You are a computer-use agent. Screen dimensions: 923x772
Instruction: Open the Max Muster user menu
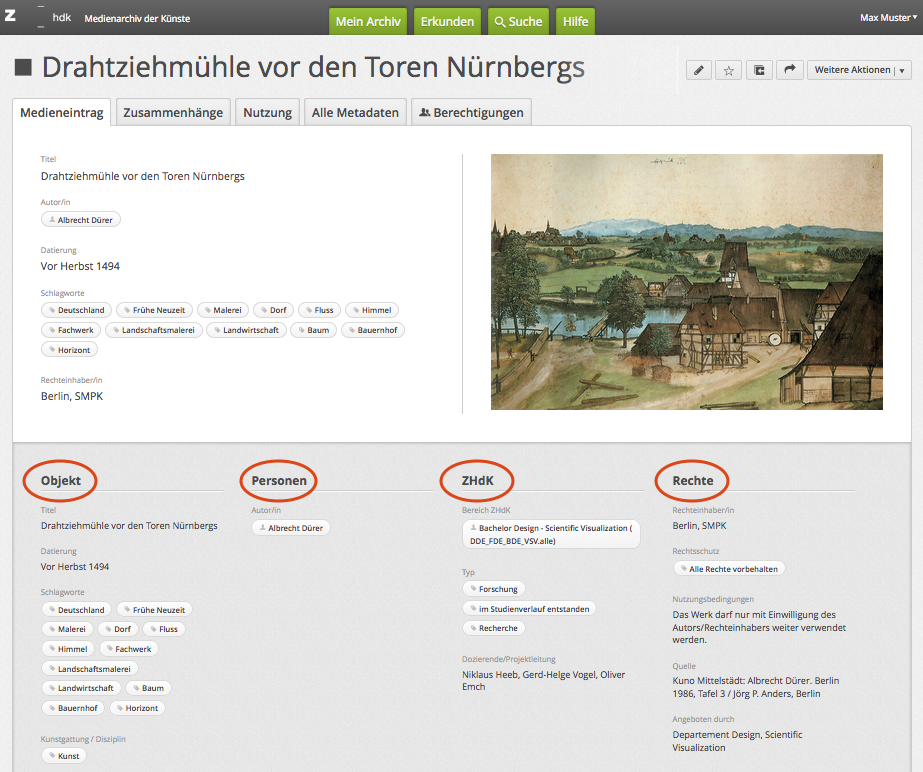tap(888, 18)
